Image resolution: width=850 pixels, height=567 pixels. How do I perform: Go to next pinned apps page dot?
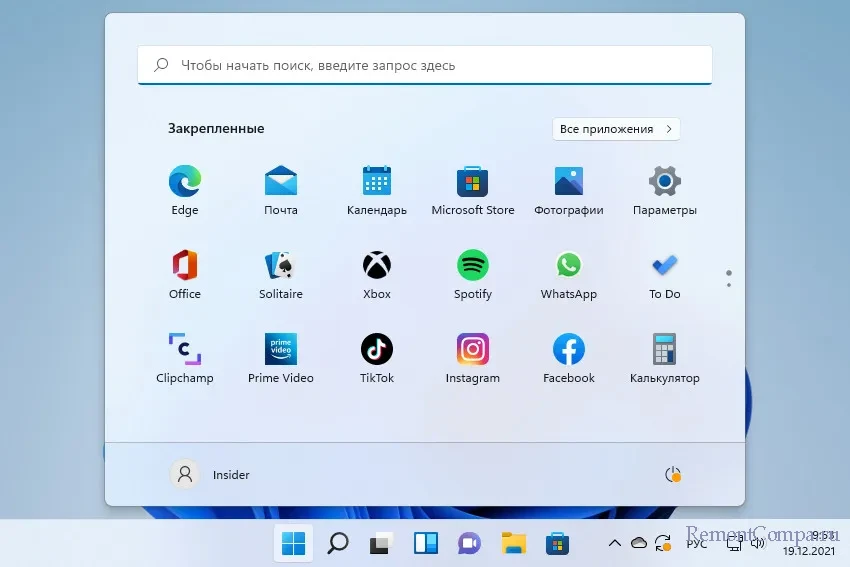pyautogui.click(x=729, y=283)
